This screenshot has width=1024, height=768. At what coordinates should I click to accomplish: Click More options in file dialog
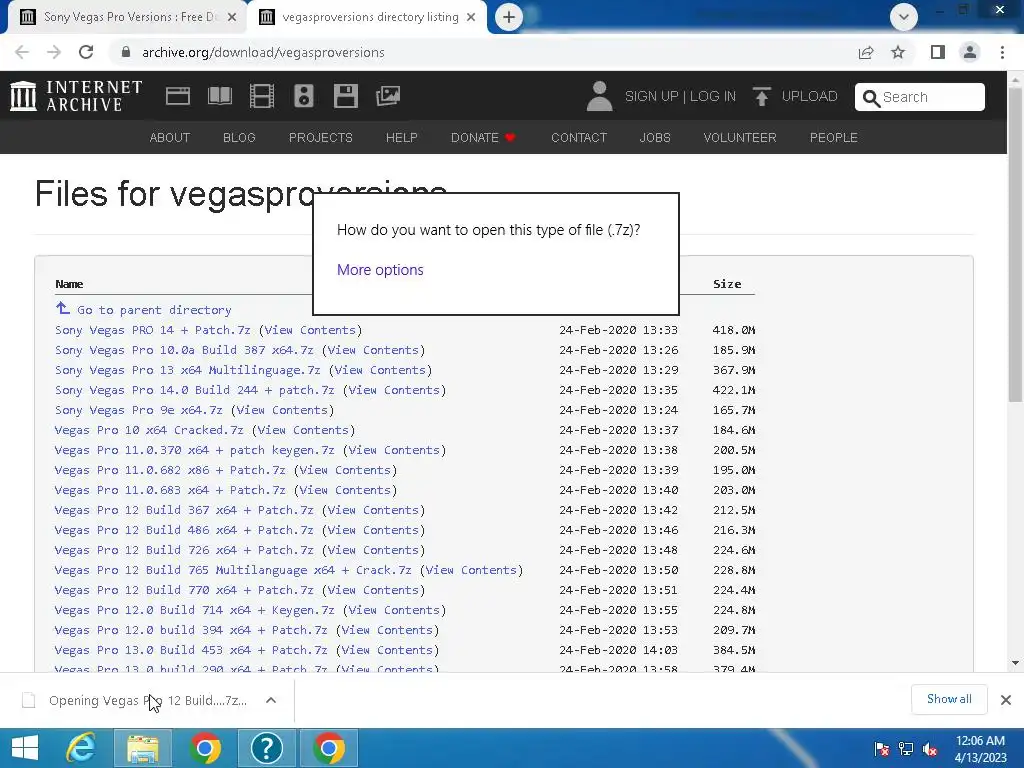tap(380, 270)
